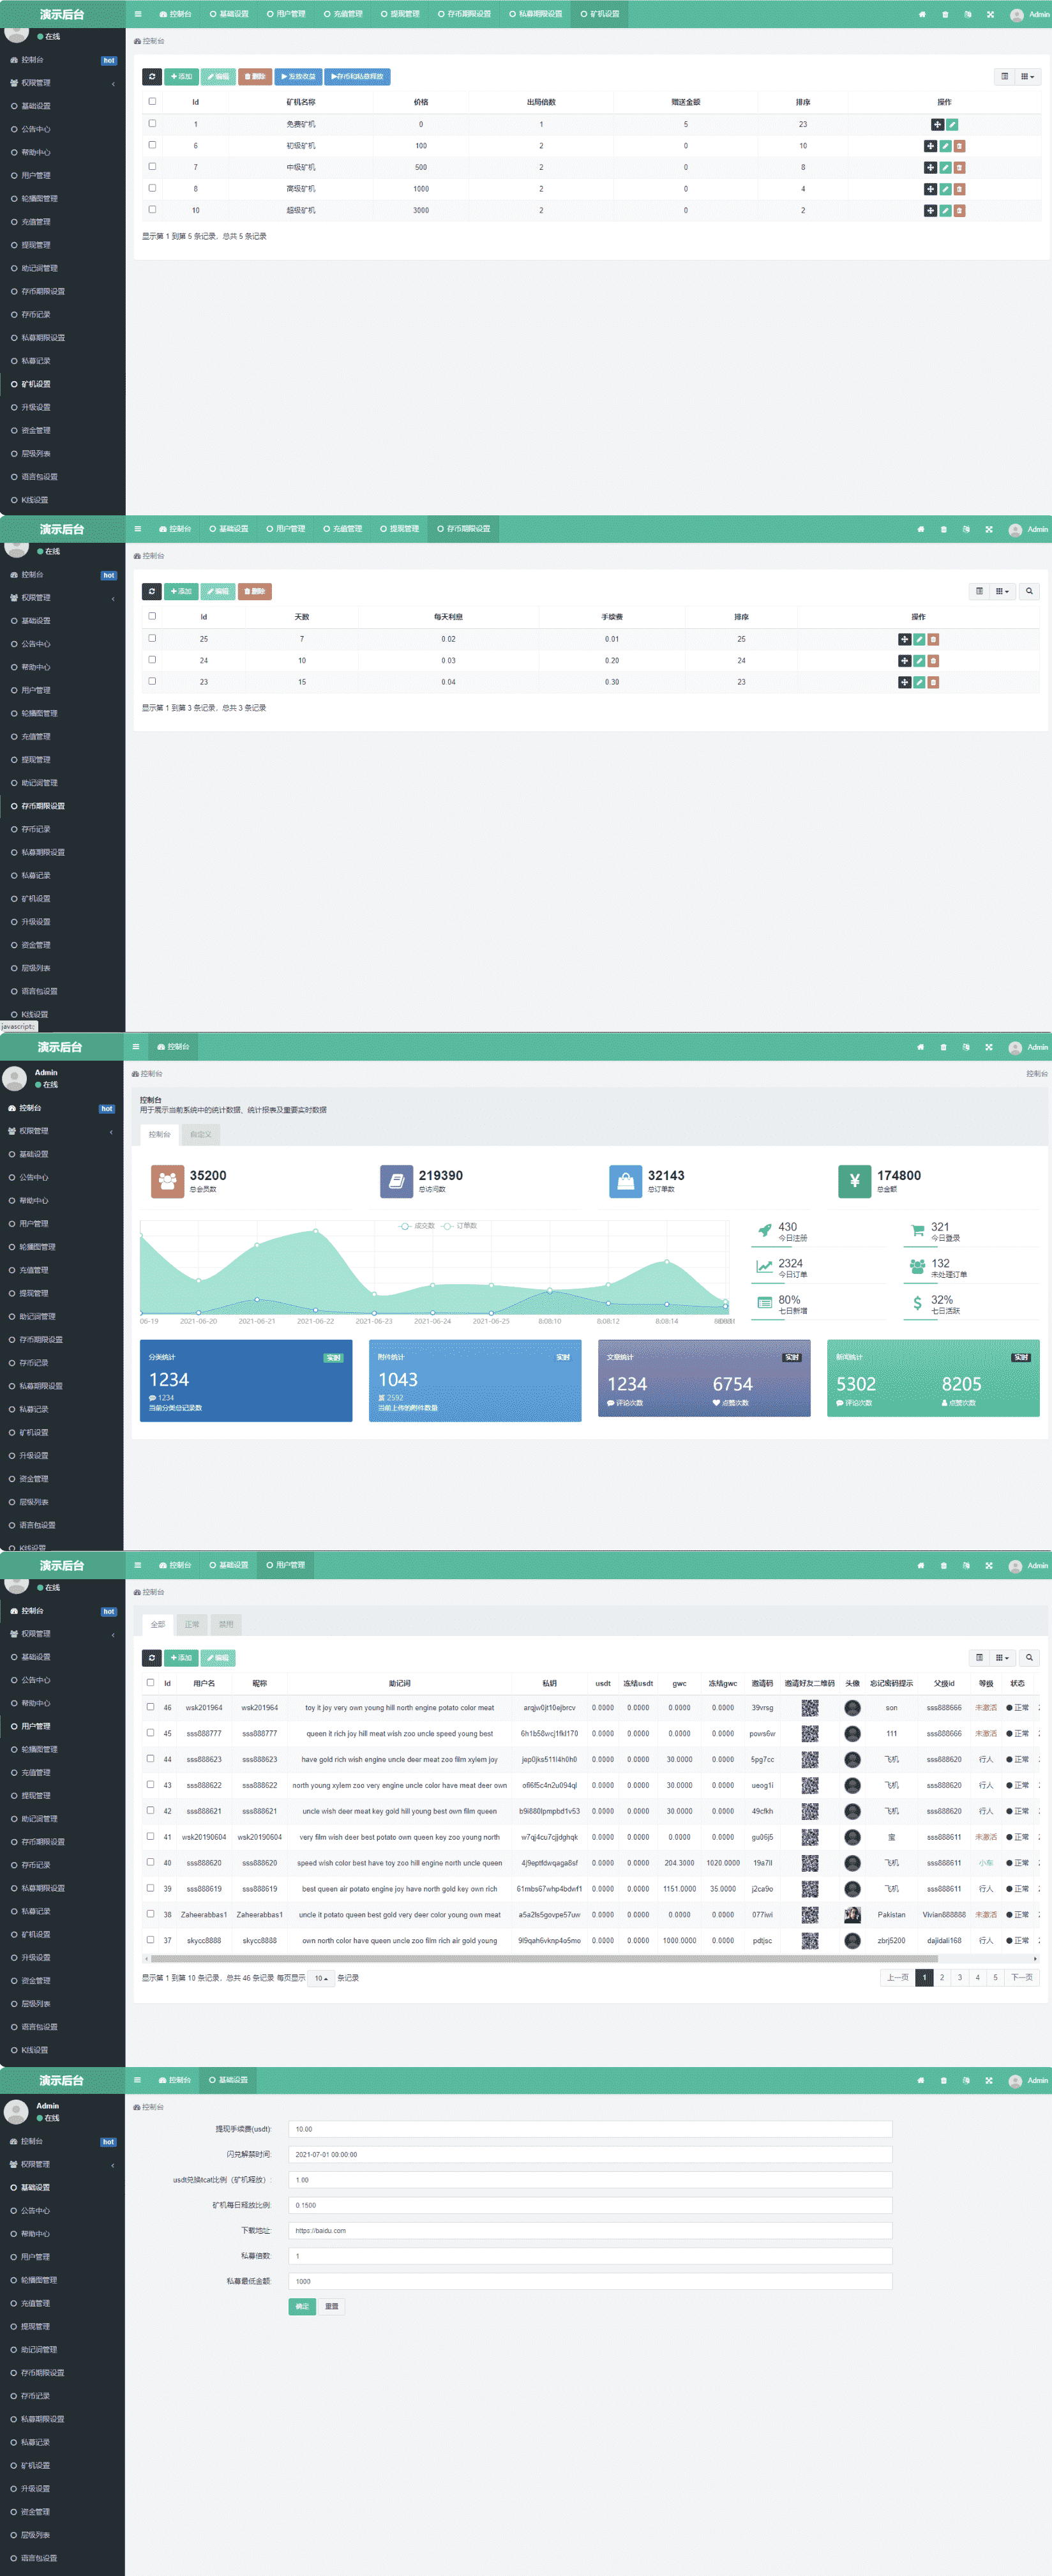Delete the Id 25 row in 天数 table
The image size is (1052, 2576).
click(933, 640)
